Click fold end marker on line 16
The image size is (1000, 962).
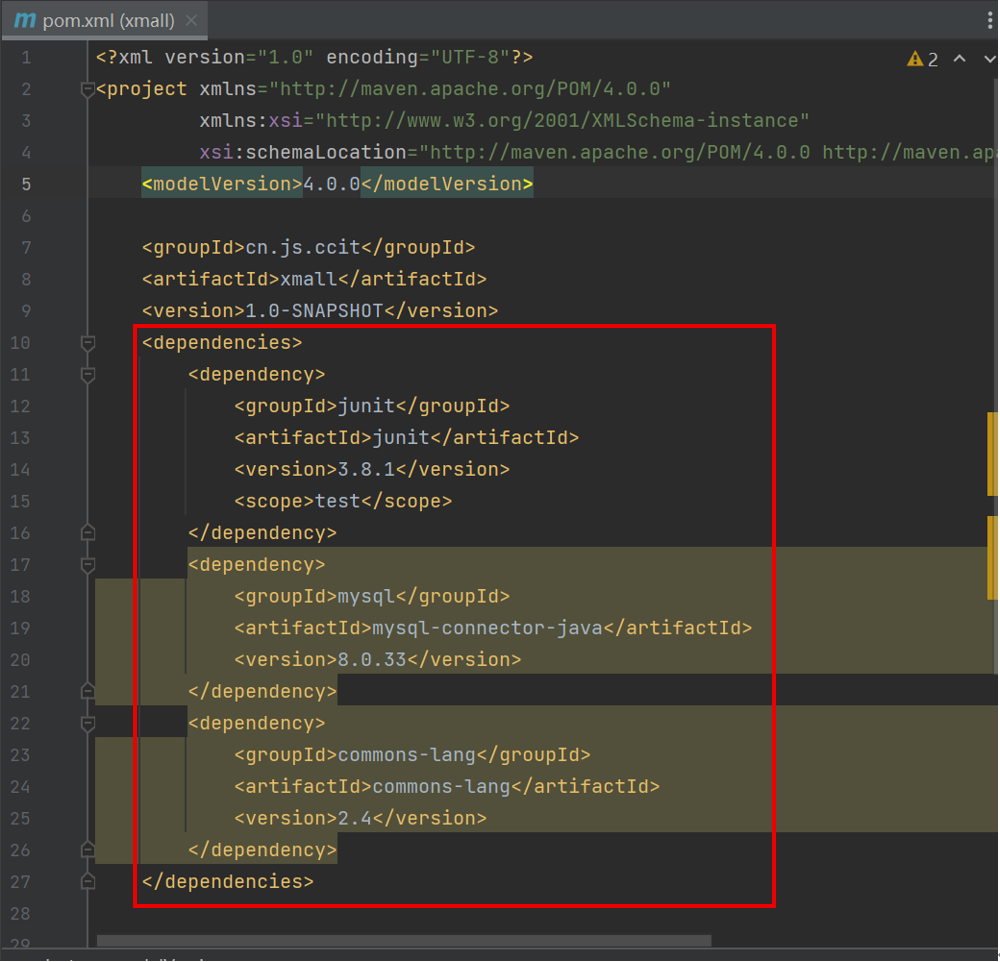pyautogui.click(x=88, y=533)
